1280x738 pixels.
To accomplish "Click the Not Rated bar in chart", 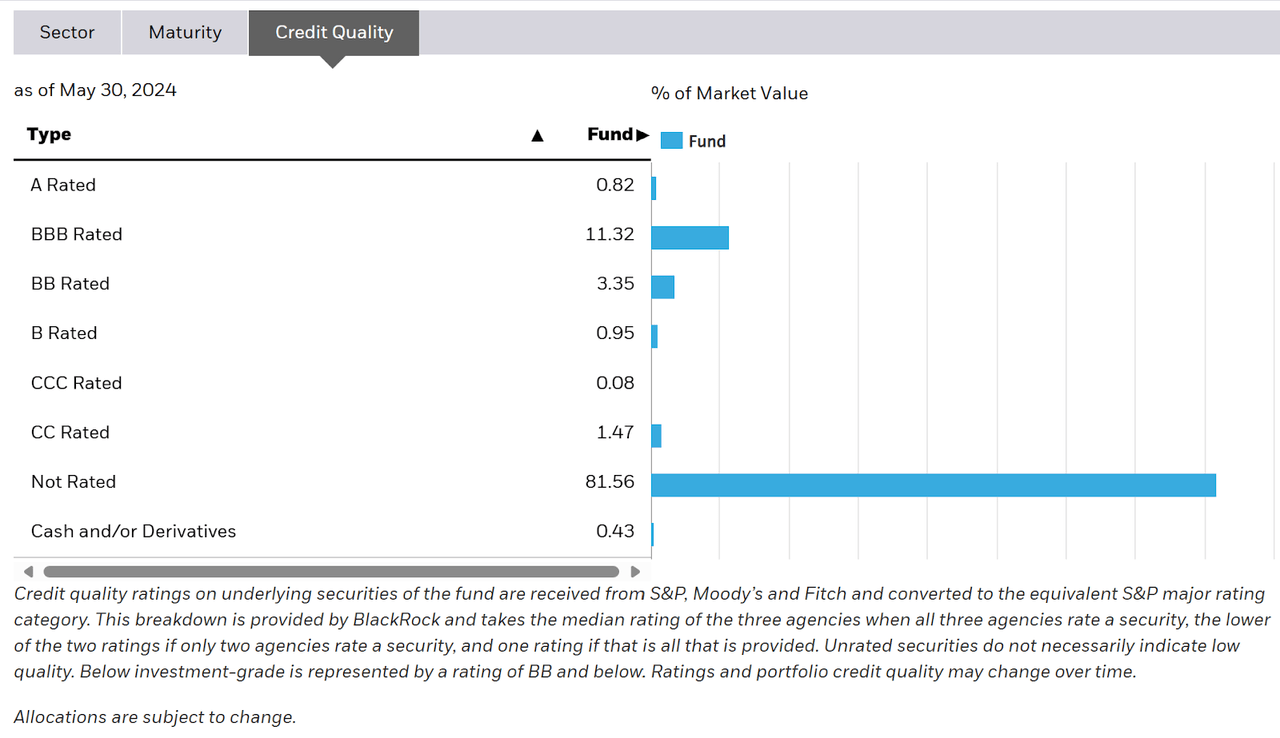I will click(x=933, y=485).
